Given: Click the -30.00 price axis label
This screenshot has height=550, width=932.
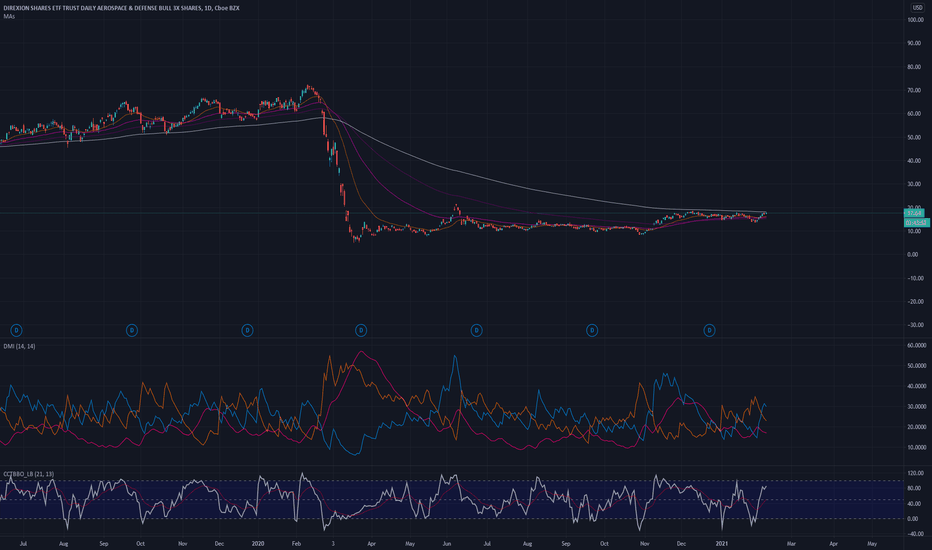Looking at the screenshot, I should tap(915, 325).
